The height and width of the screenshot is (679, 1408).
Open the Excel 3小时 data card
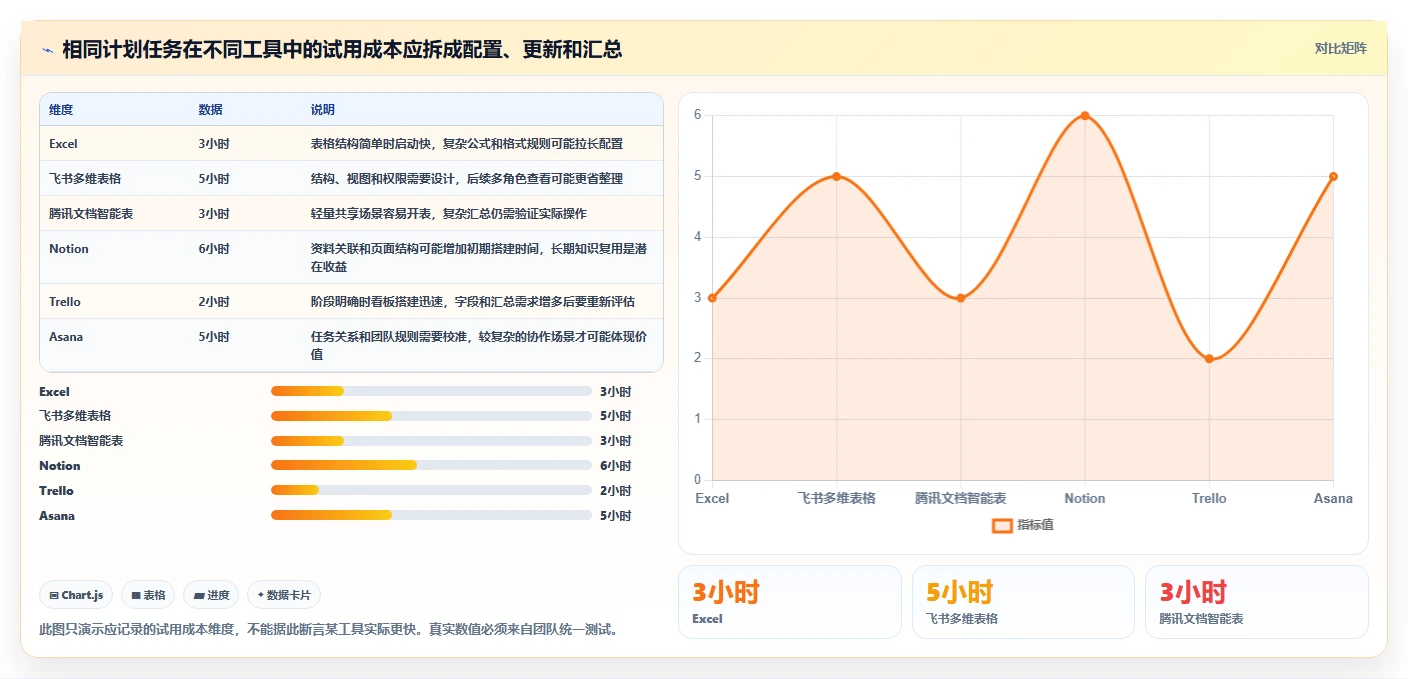(x=790, y=602)
